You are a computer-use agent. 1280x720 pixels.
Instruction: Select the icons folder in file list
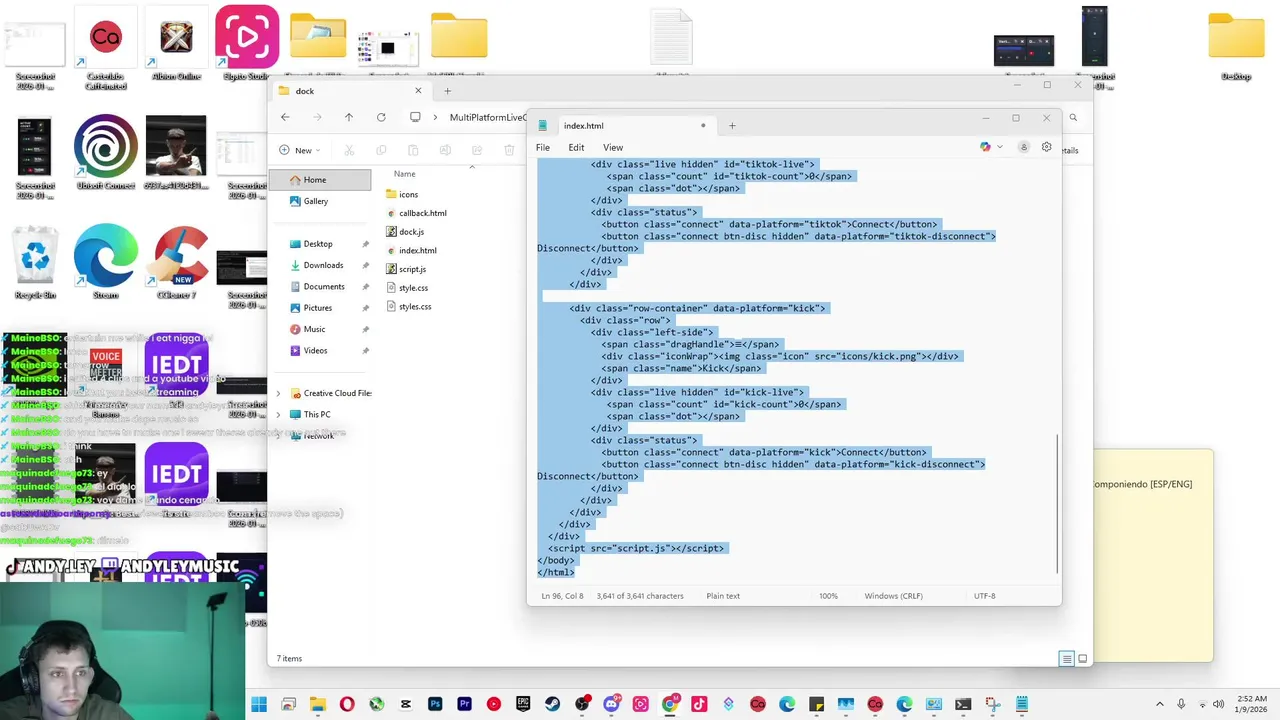tap(402, 194)
